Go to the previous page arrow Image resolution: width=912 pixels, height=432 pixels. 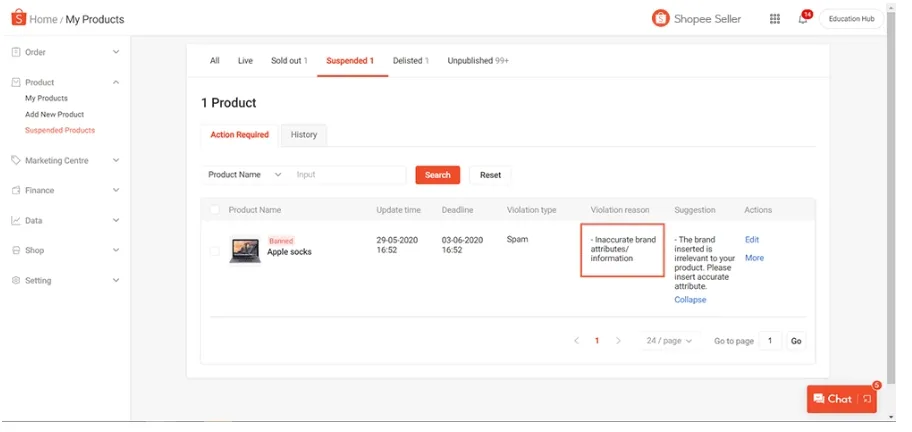click(576, 341)
